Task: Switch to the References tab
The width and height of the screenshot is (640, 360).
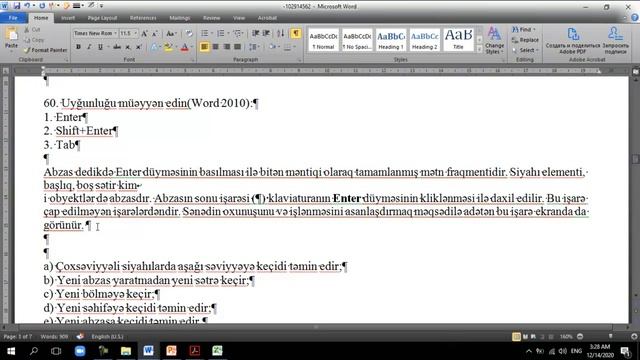Action: (143, 18)
